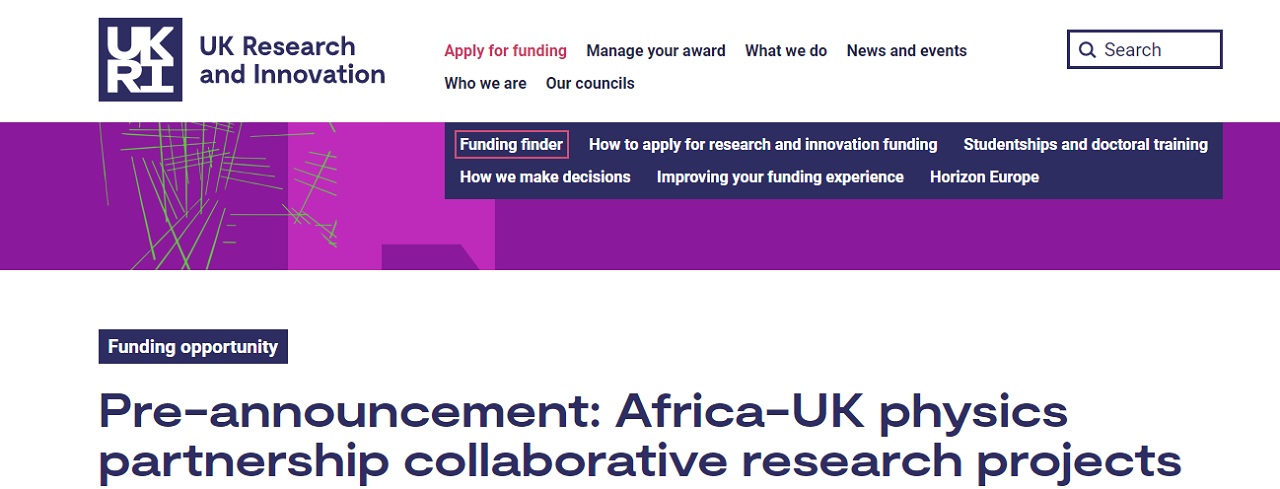
Task: Open the What we do section
Action: [786, 51]
